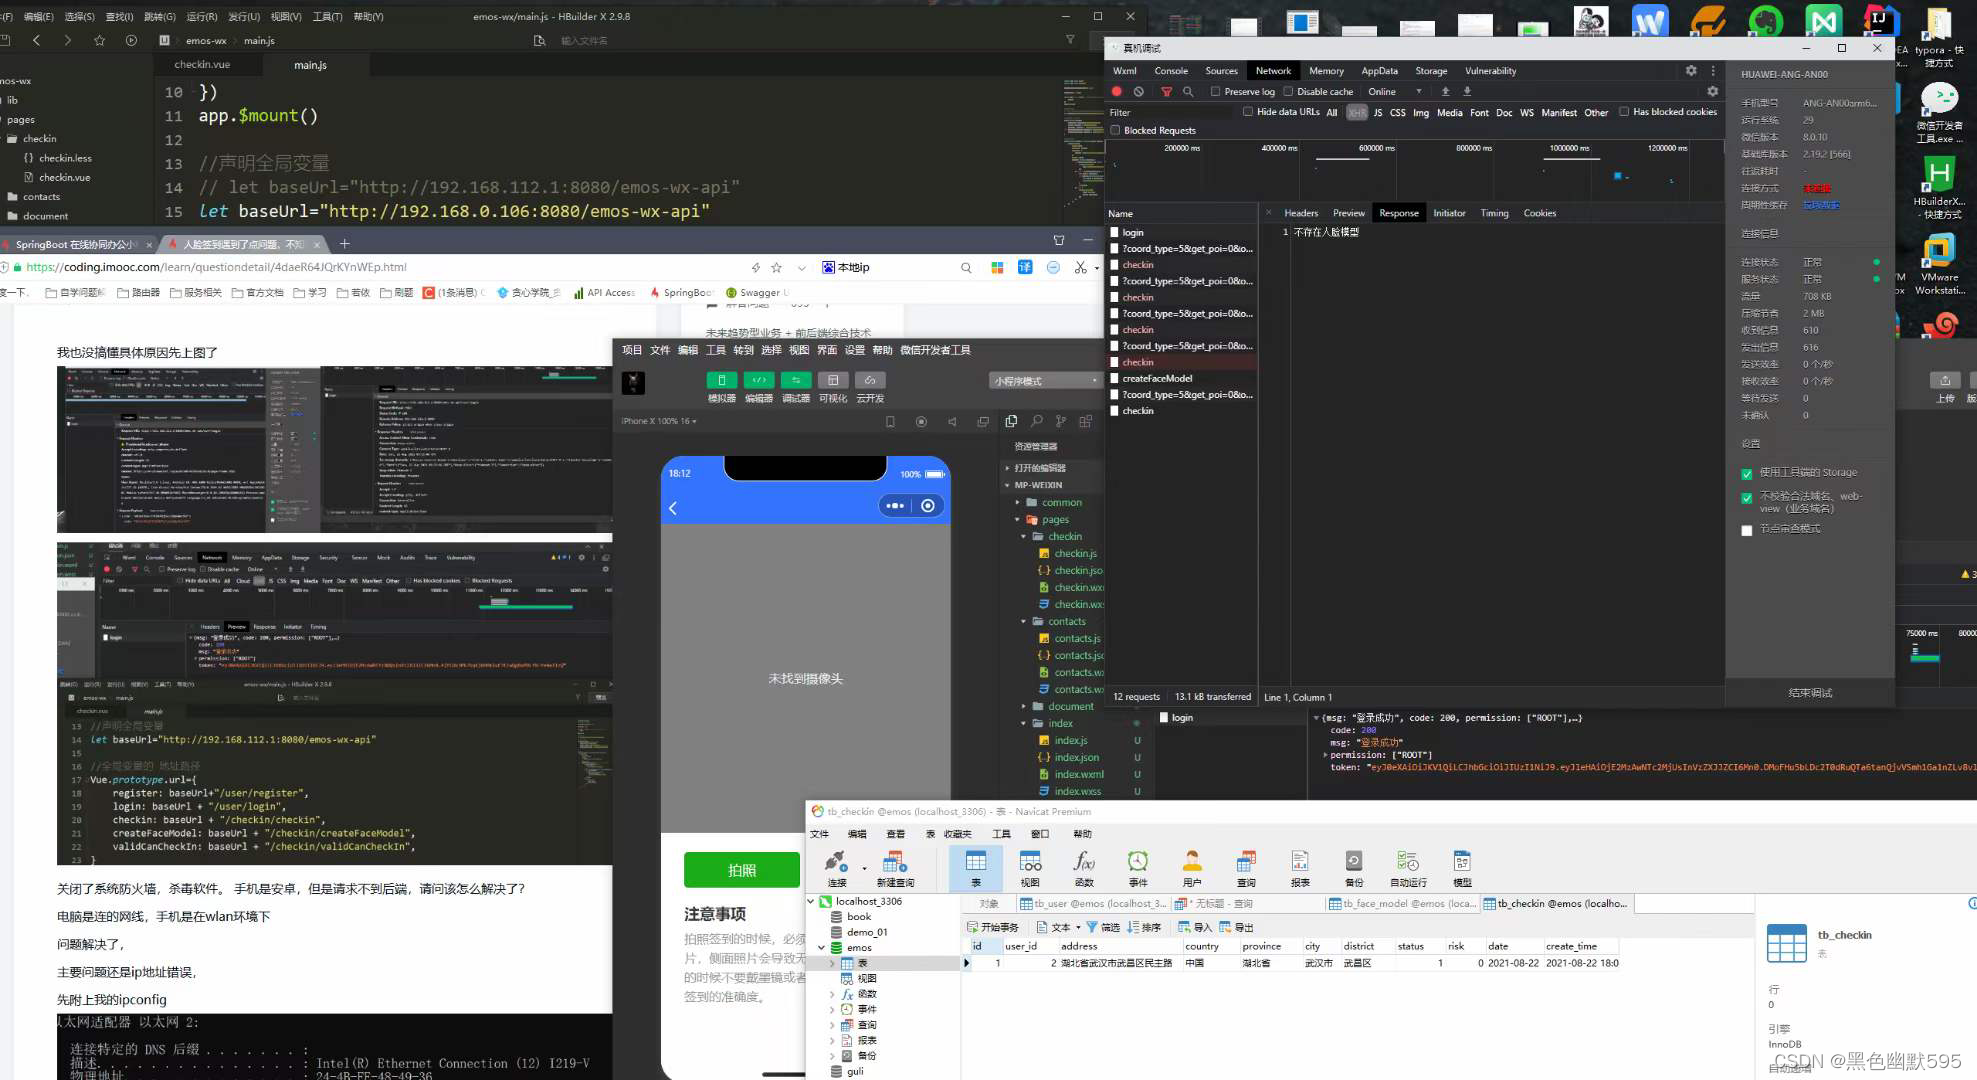Click the clear network log icon
This screenshot has height=1080, width=1977.
pyautogui.click(x=1139, y=91)
